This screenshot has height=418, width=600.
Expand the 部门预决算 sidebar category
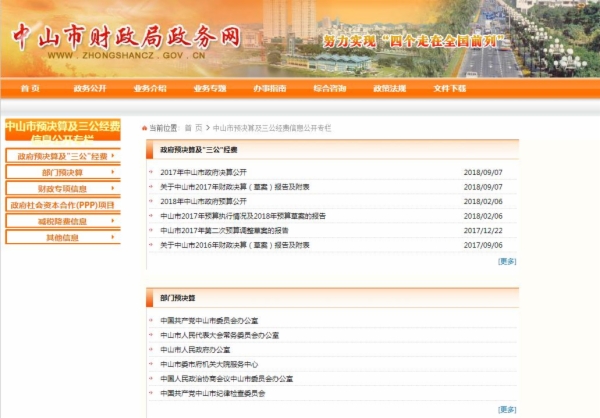point(62,173)
